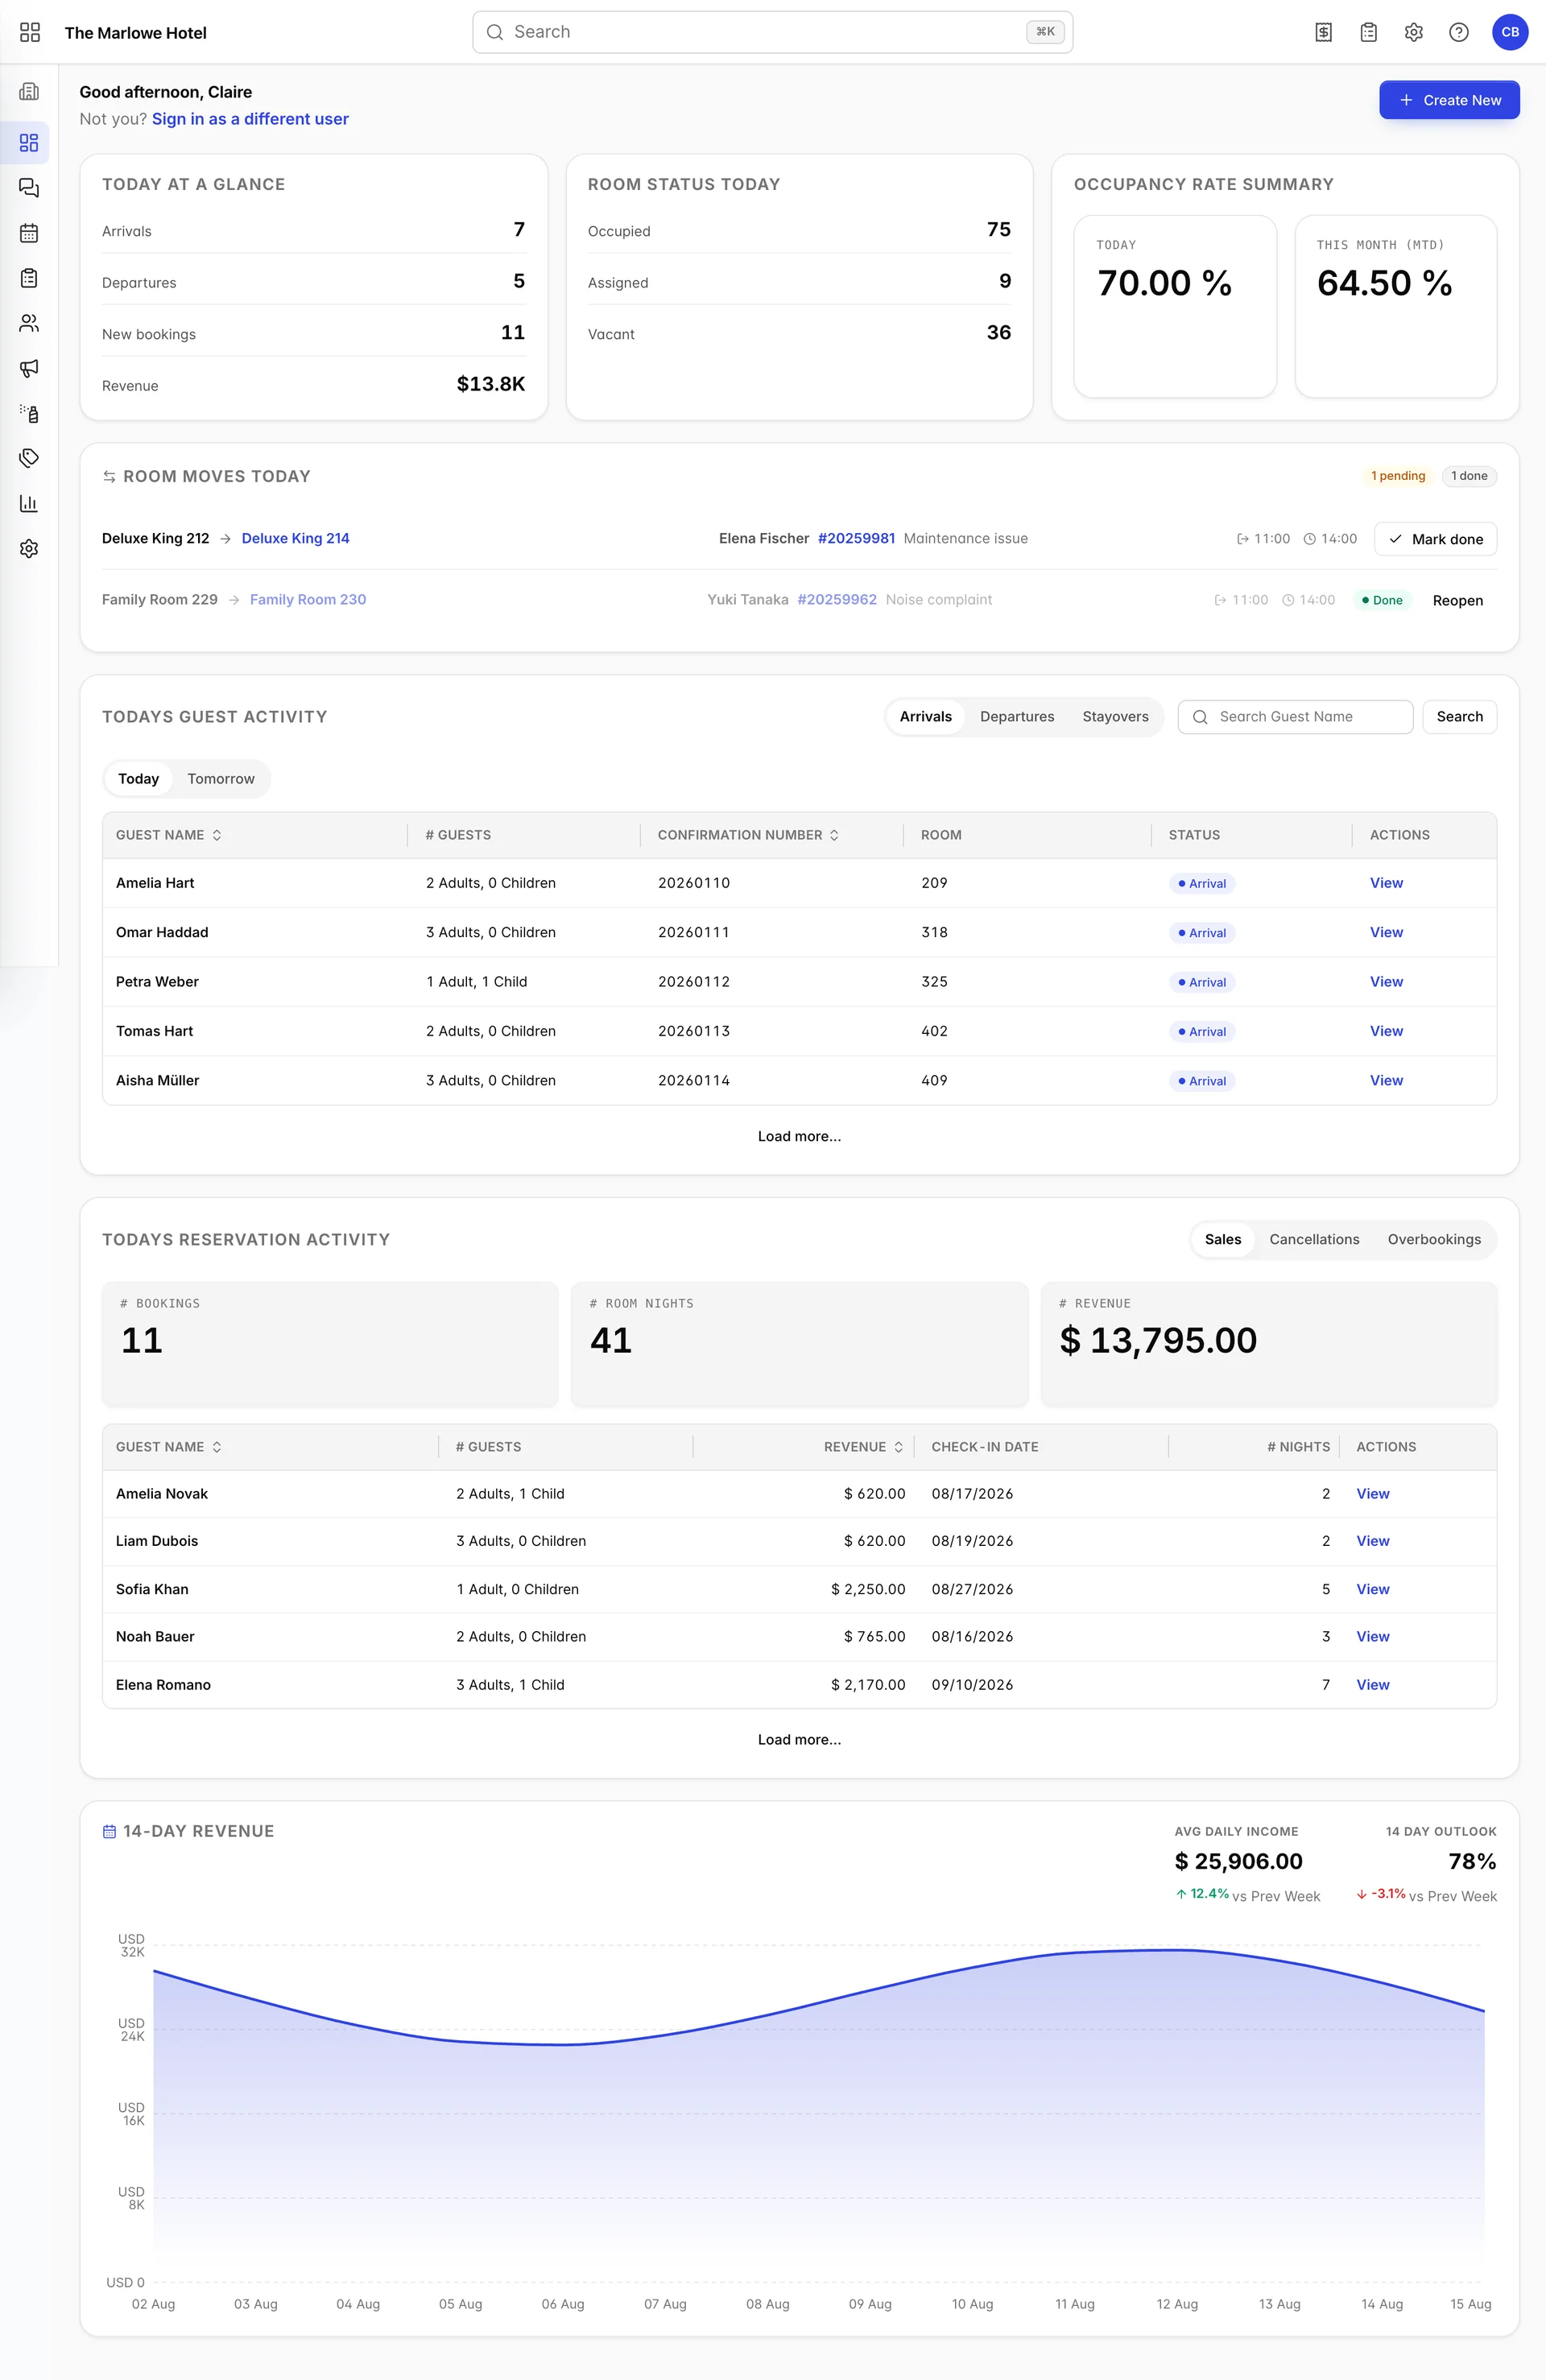Open the CB user avatar

1510,32
